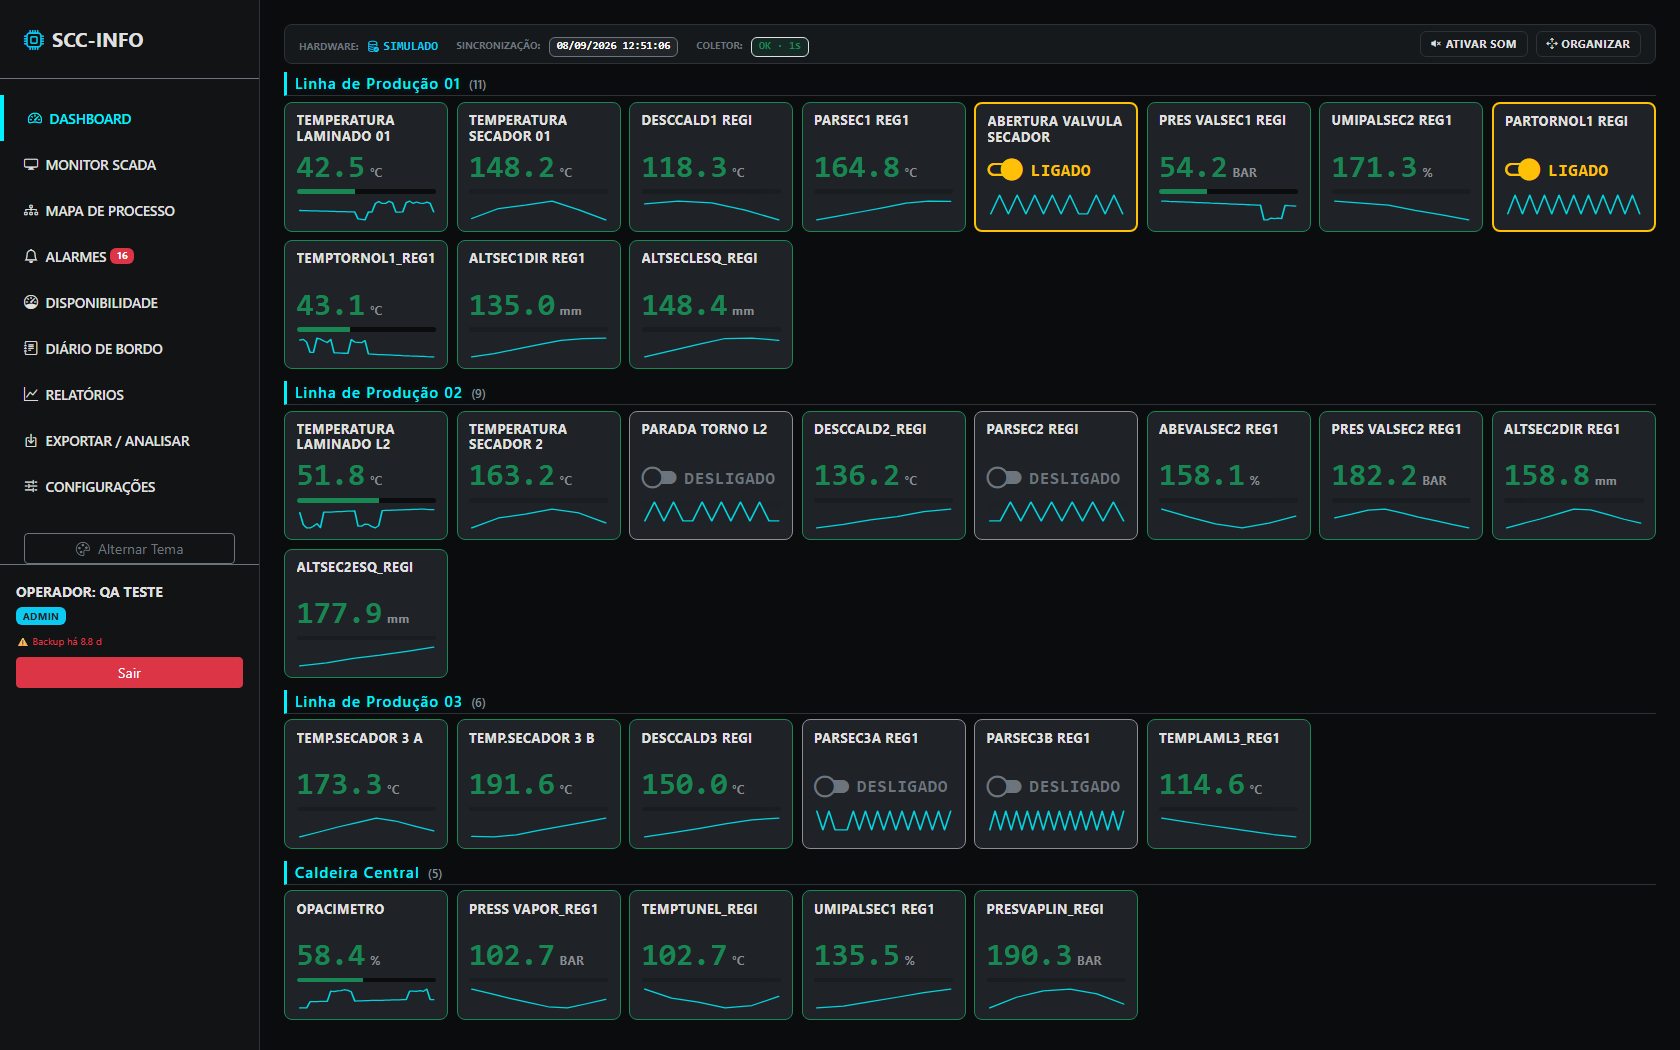Click the Dashboard icon in sidebar
Image resolution: width=1680 pixels, height=1050 pixels.
pos(35,119)
